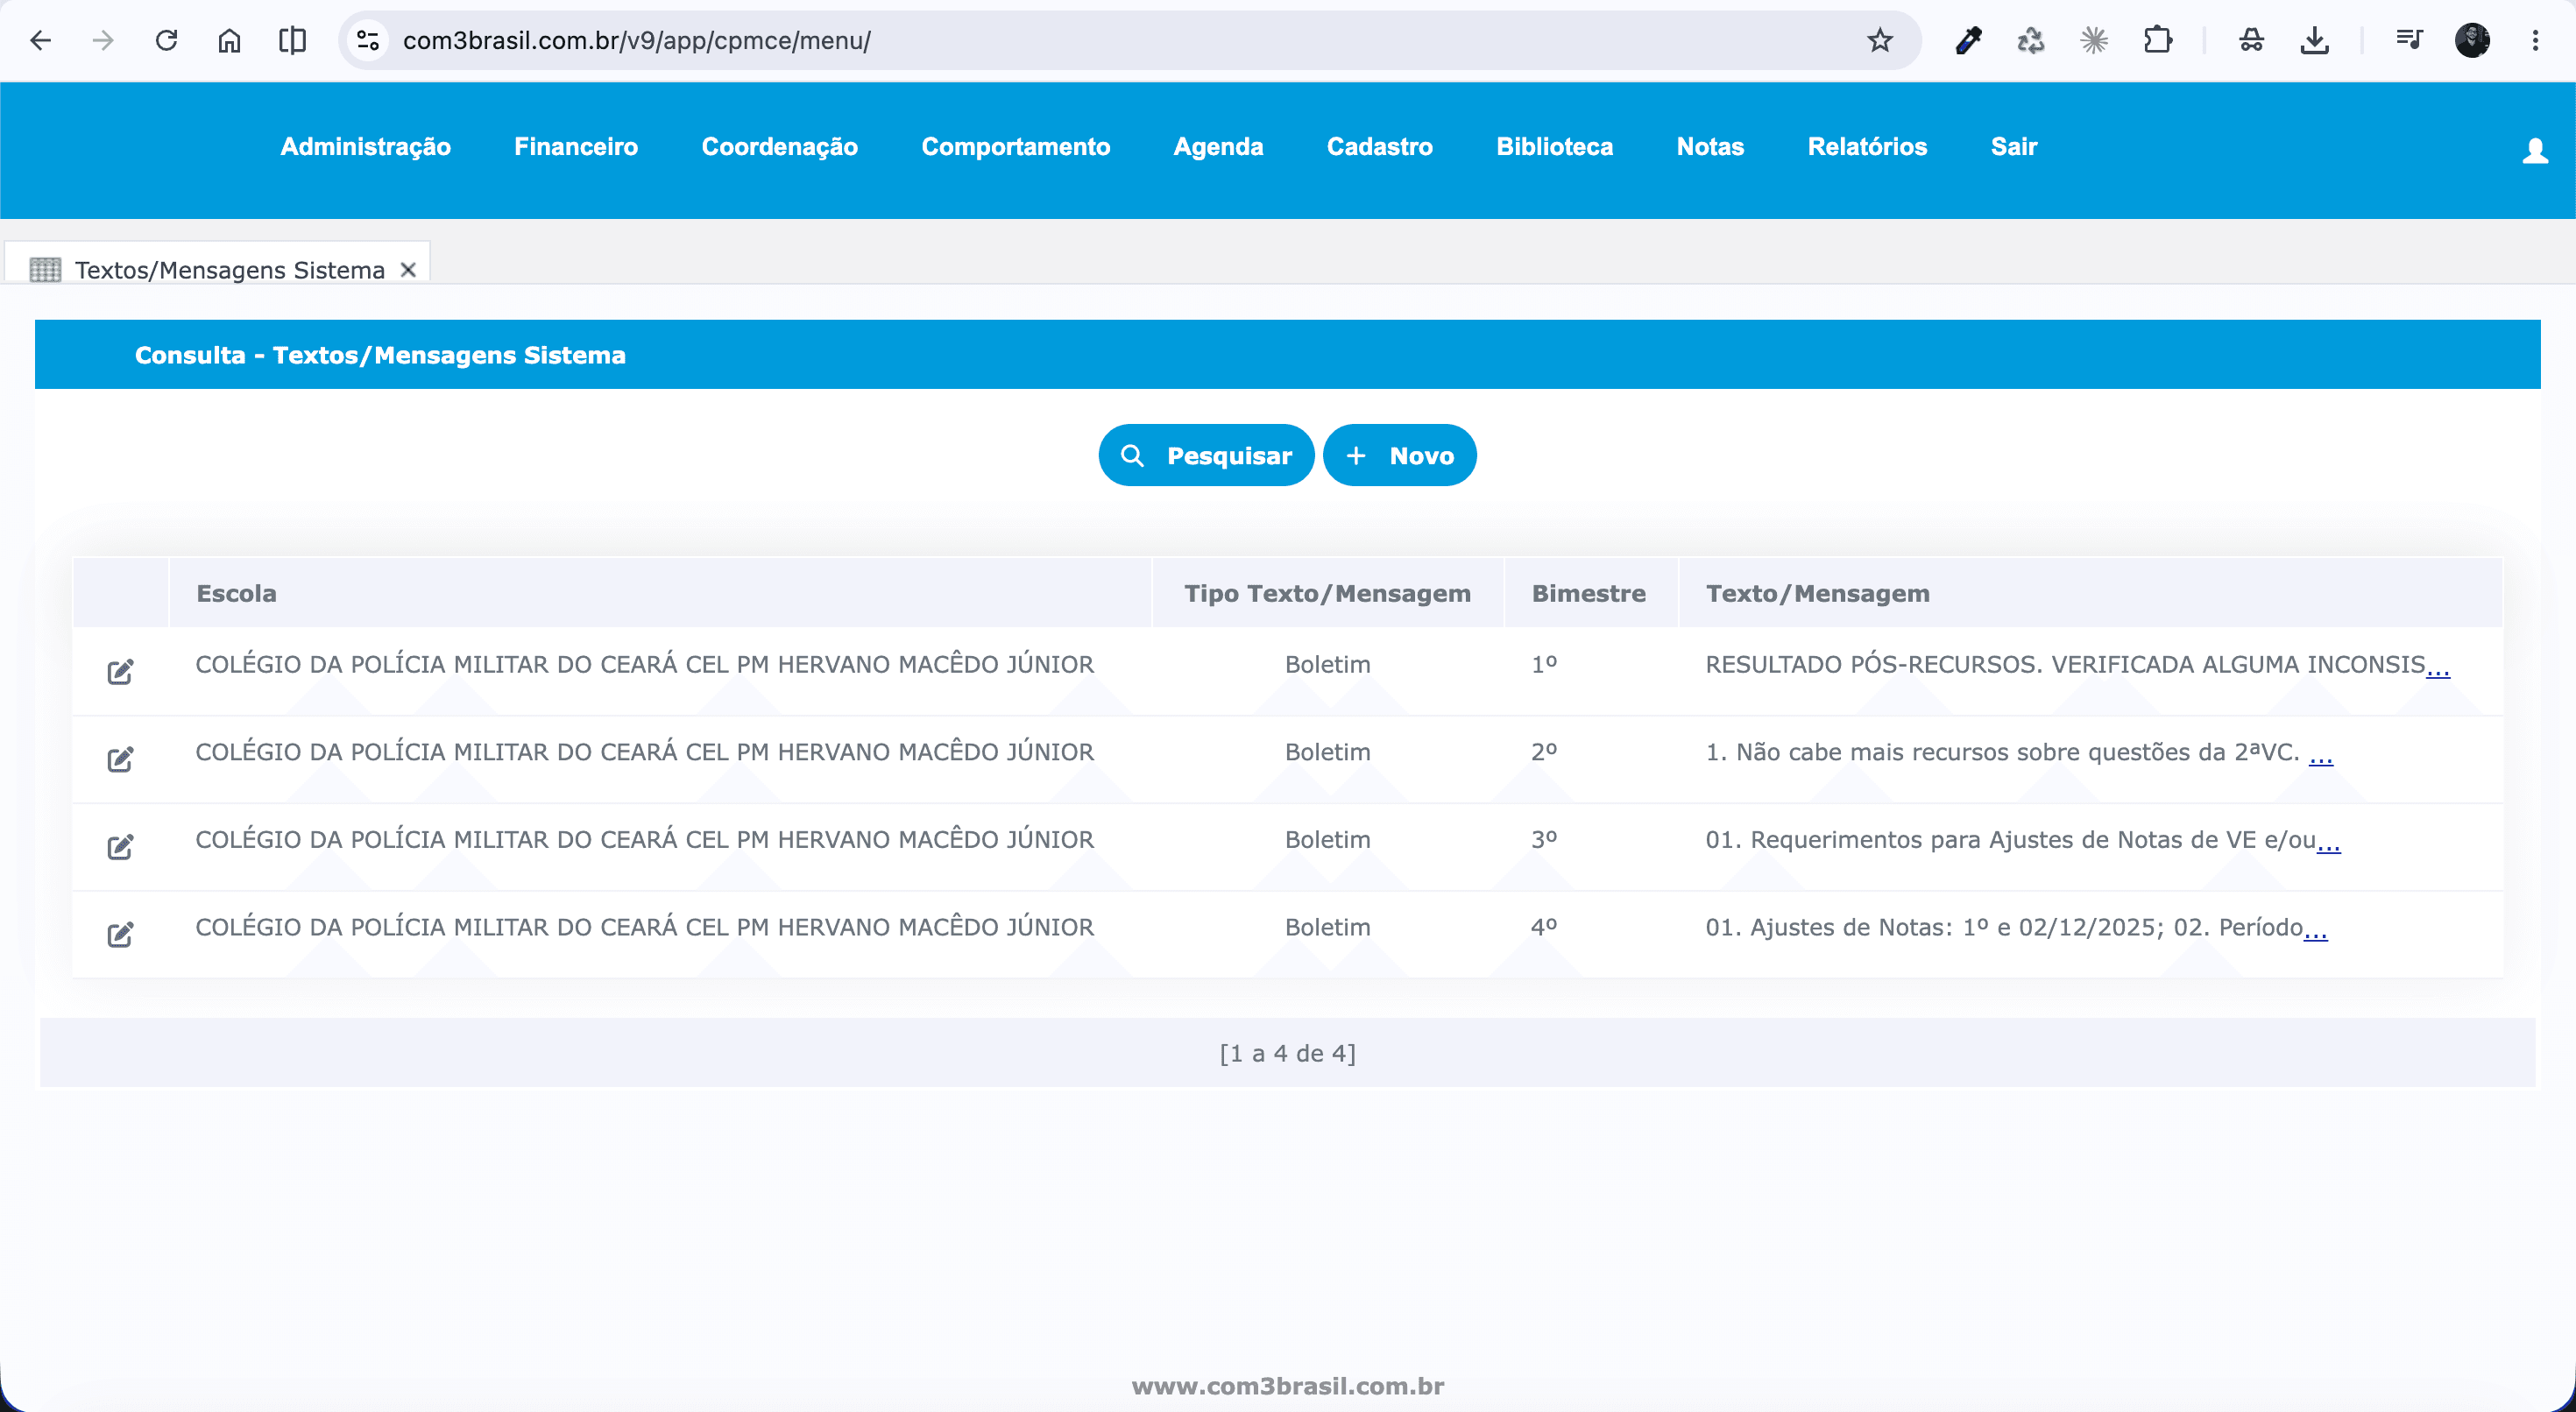Edit the 2º bimestre Boletim record

(x=120, y=759)
